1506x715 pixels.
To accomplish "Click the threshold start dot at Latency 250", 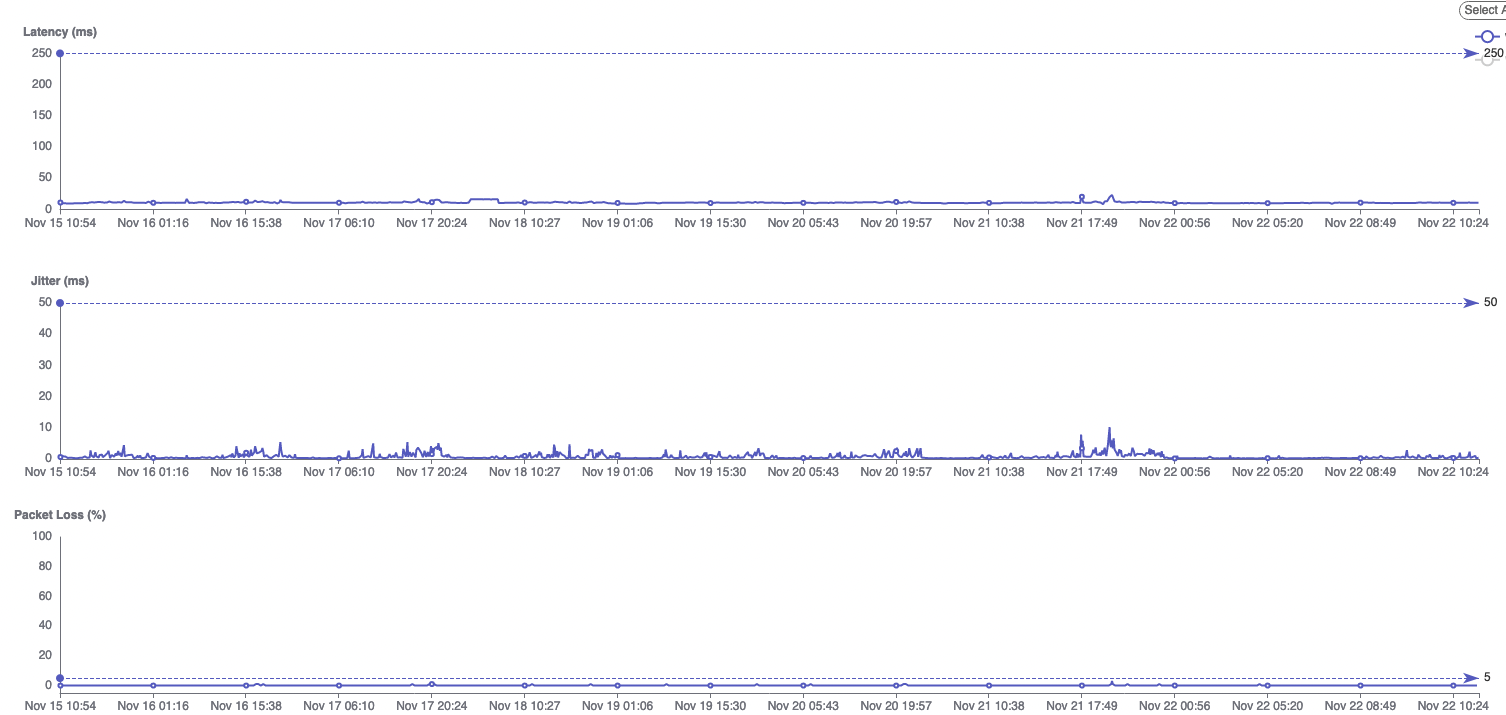I will (x=60, y=53).
